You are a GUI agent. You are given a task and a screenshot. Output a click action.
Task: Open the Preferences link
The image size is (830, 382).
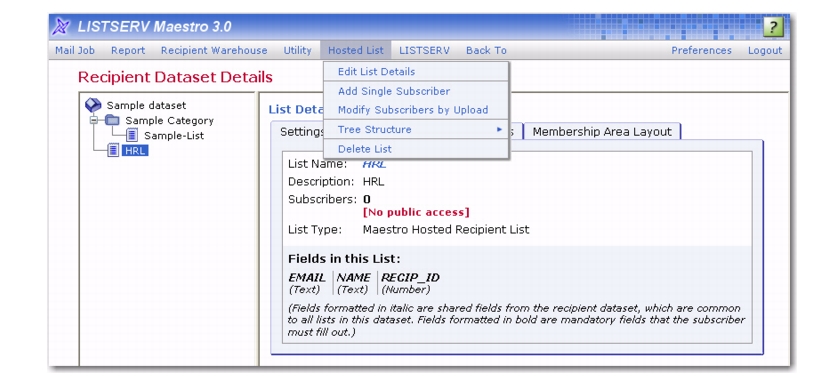point(701,50)
